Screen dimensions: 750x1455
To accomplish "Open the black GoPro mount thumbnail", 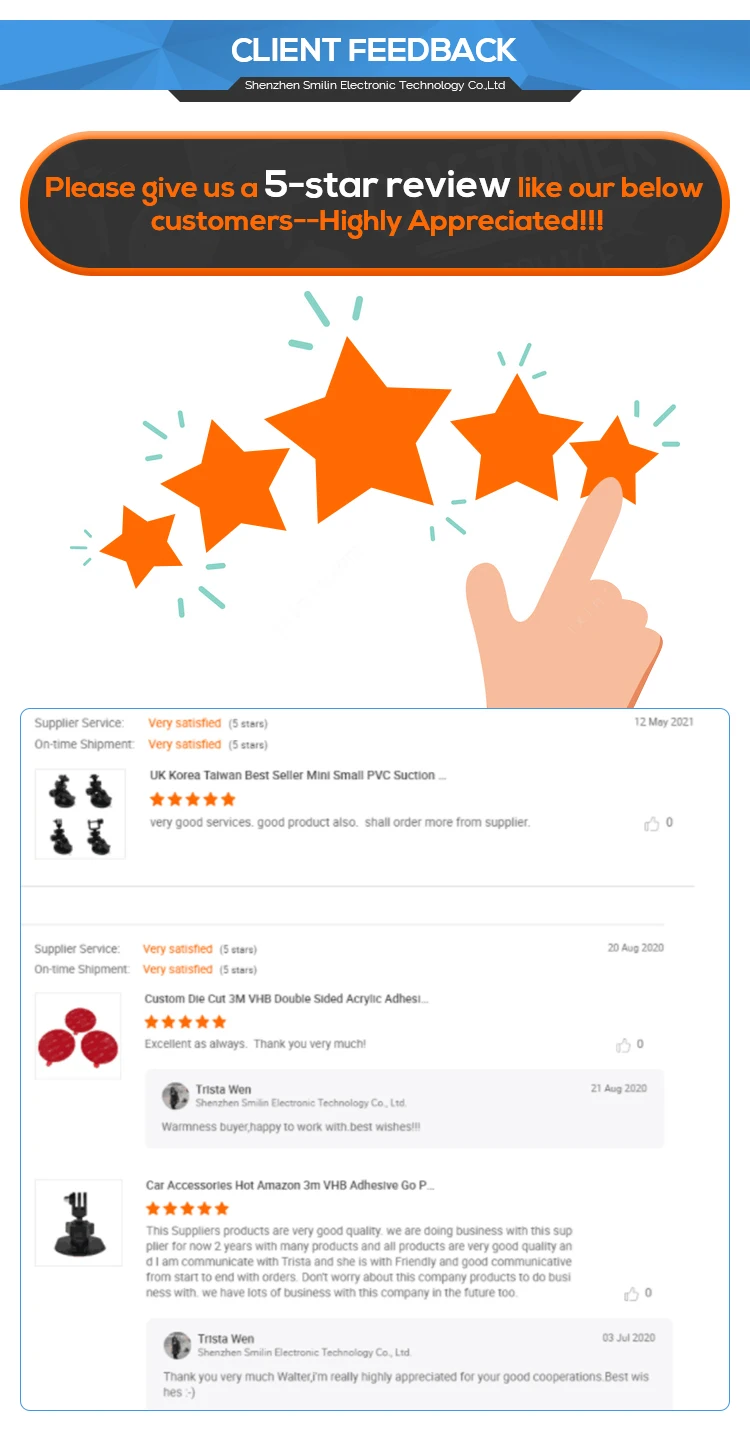I will point(78,1222).
